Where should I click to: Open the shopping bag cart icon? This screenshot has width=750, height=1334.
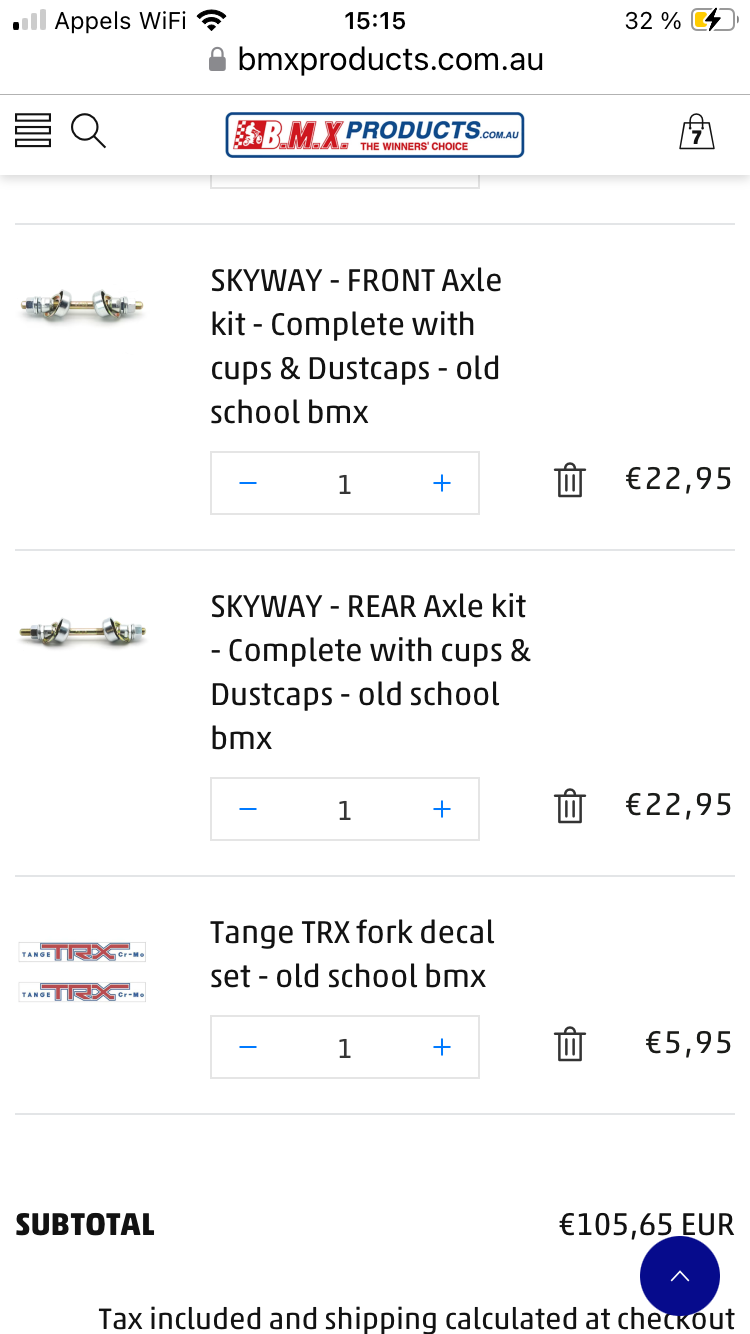pos(696,132)
